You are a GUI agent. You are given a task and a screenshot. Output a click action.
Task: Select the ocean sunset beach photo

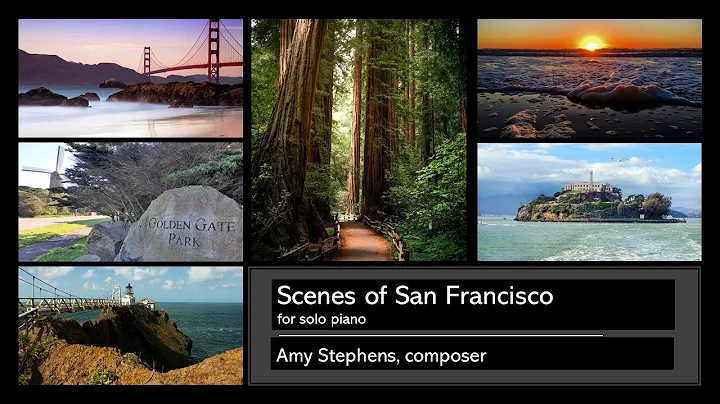click(x=590, y=79)
